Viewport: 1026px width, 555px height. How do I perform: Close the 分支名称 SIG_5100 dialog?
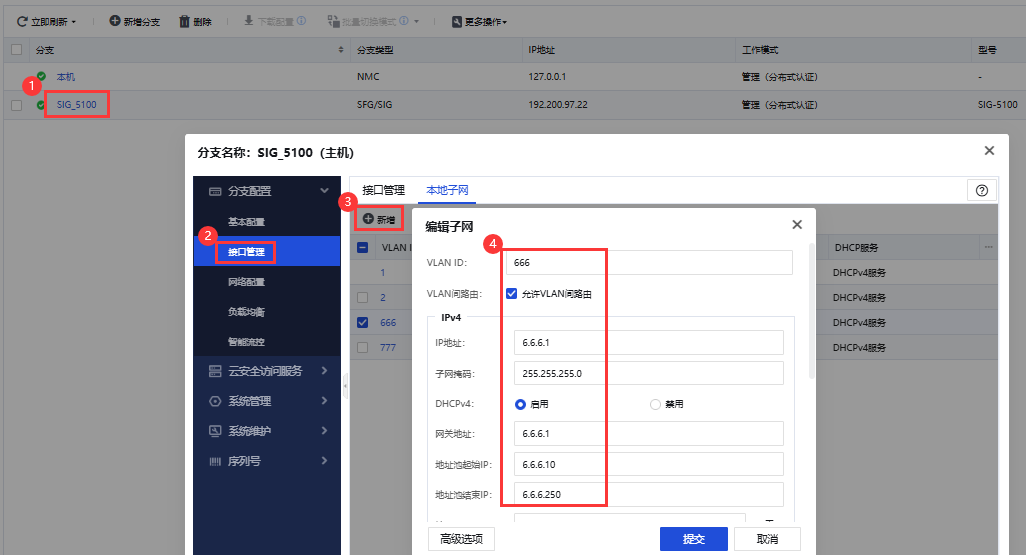(989, 151)
